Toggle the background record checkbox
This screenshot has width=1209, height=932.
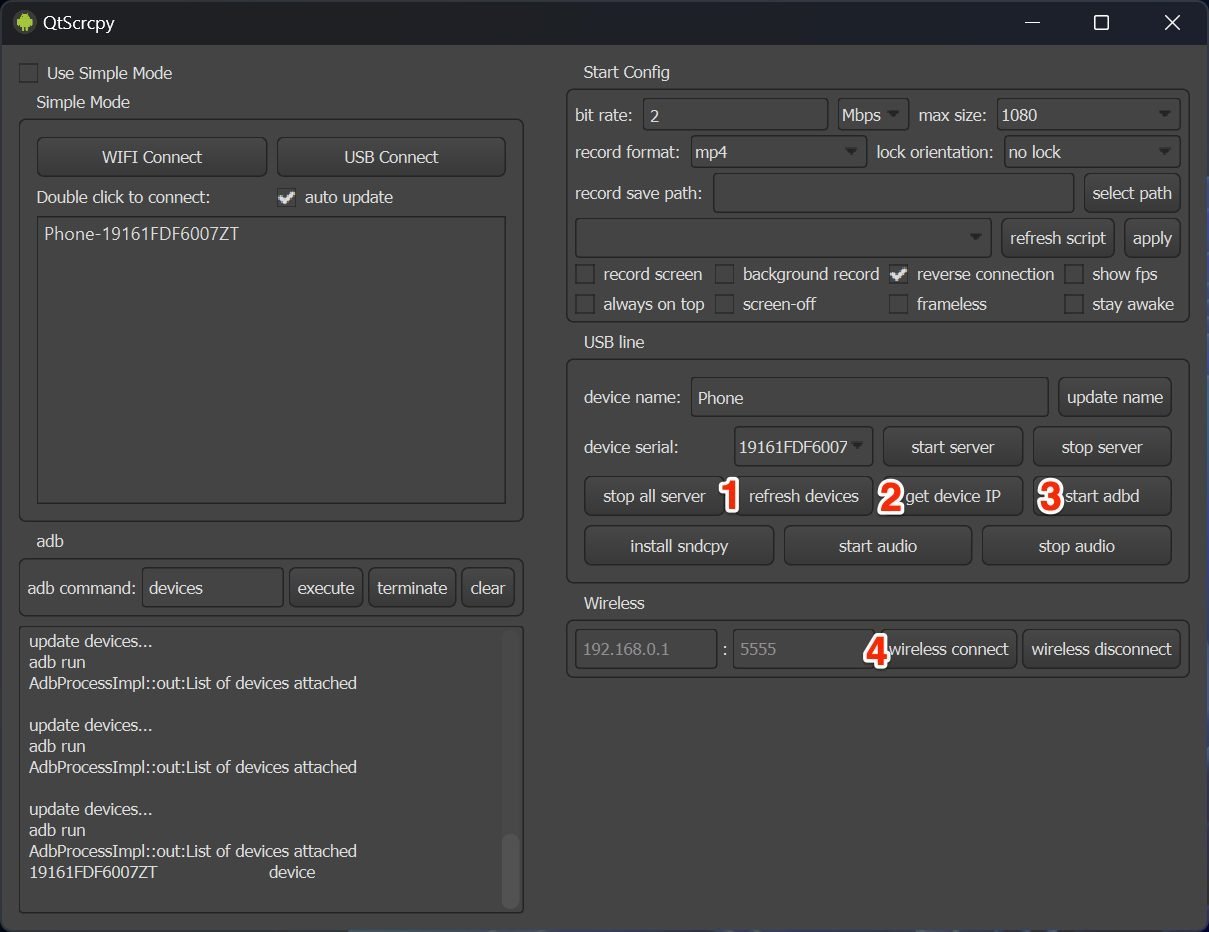point(725,274)
